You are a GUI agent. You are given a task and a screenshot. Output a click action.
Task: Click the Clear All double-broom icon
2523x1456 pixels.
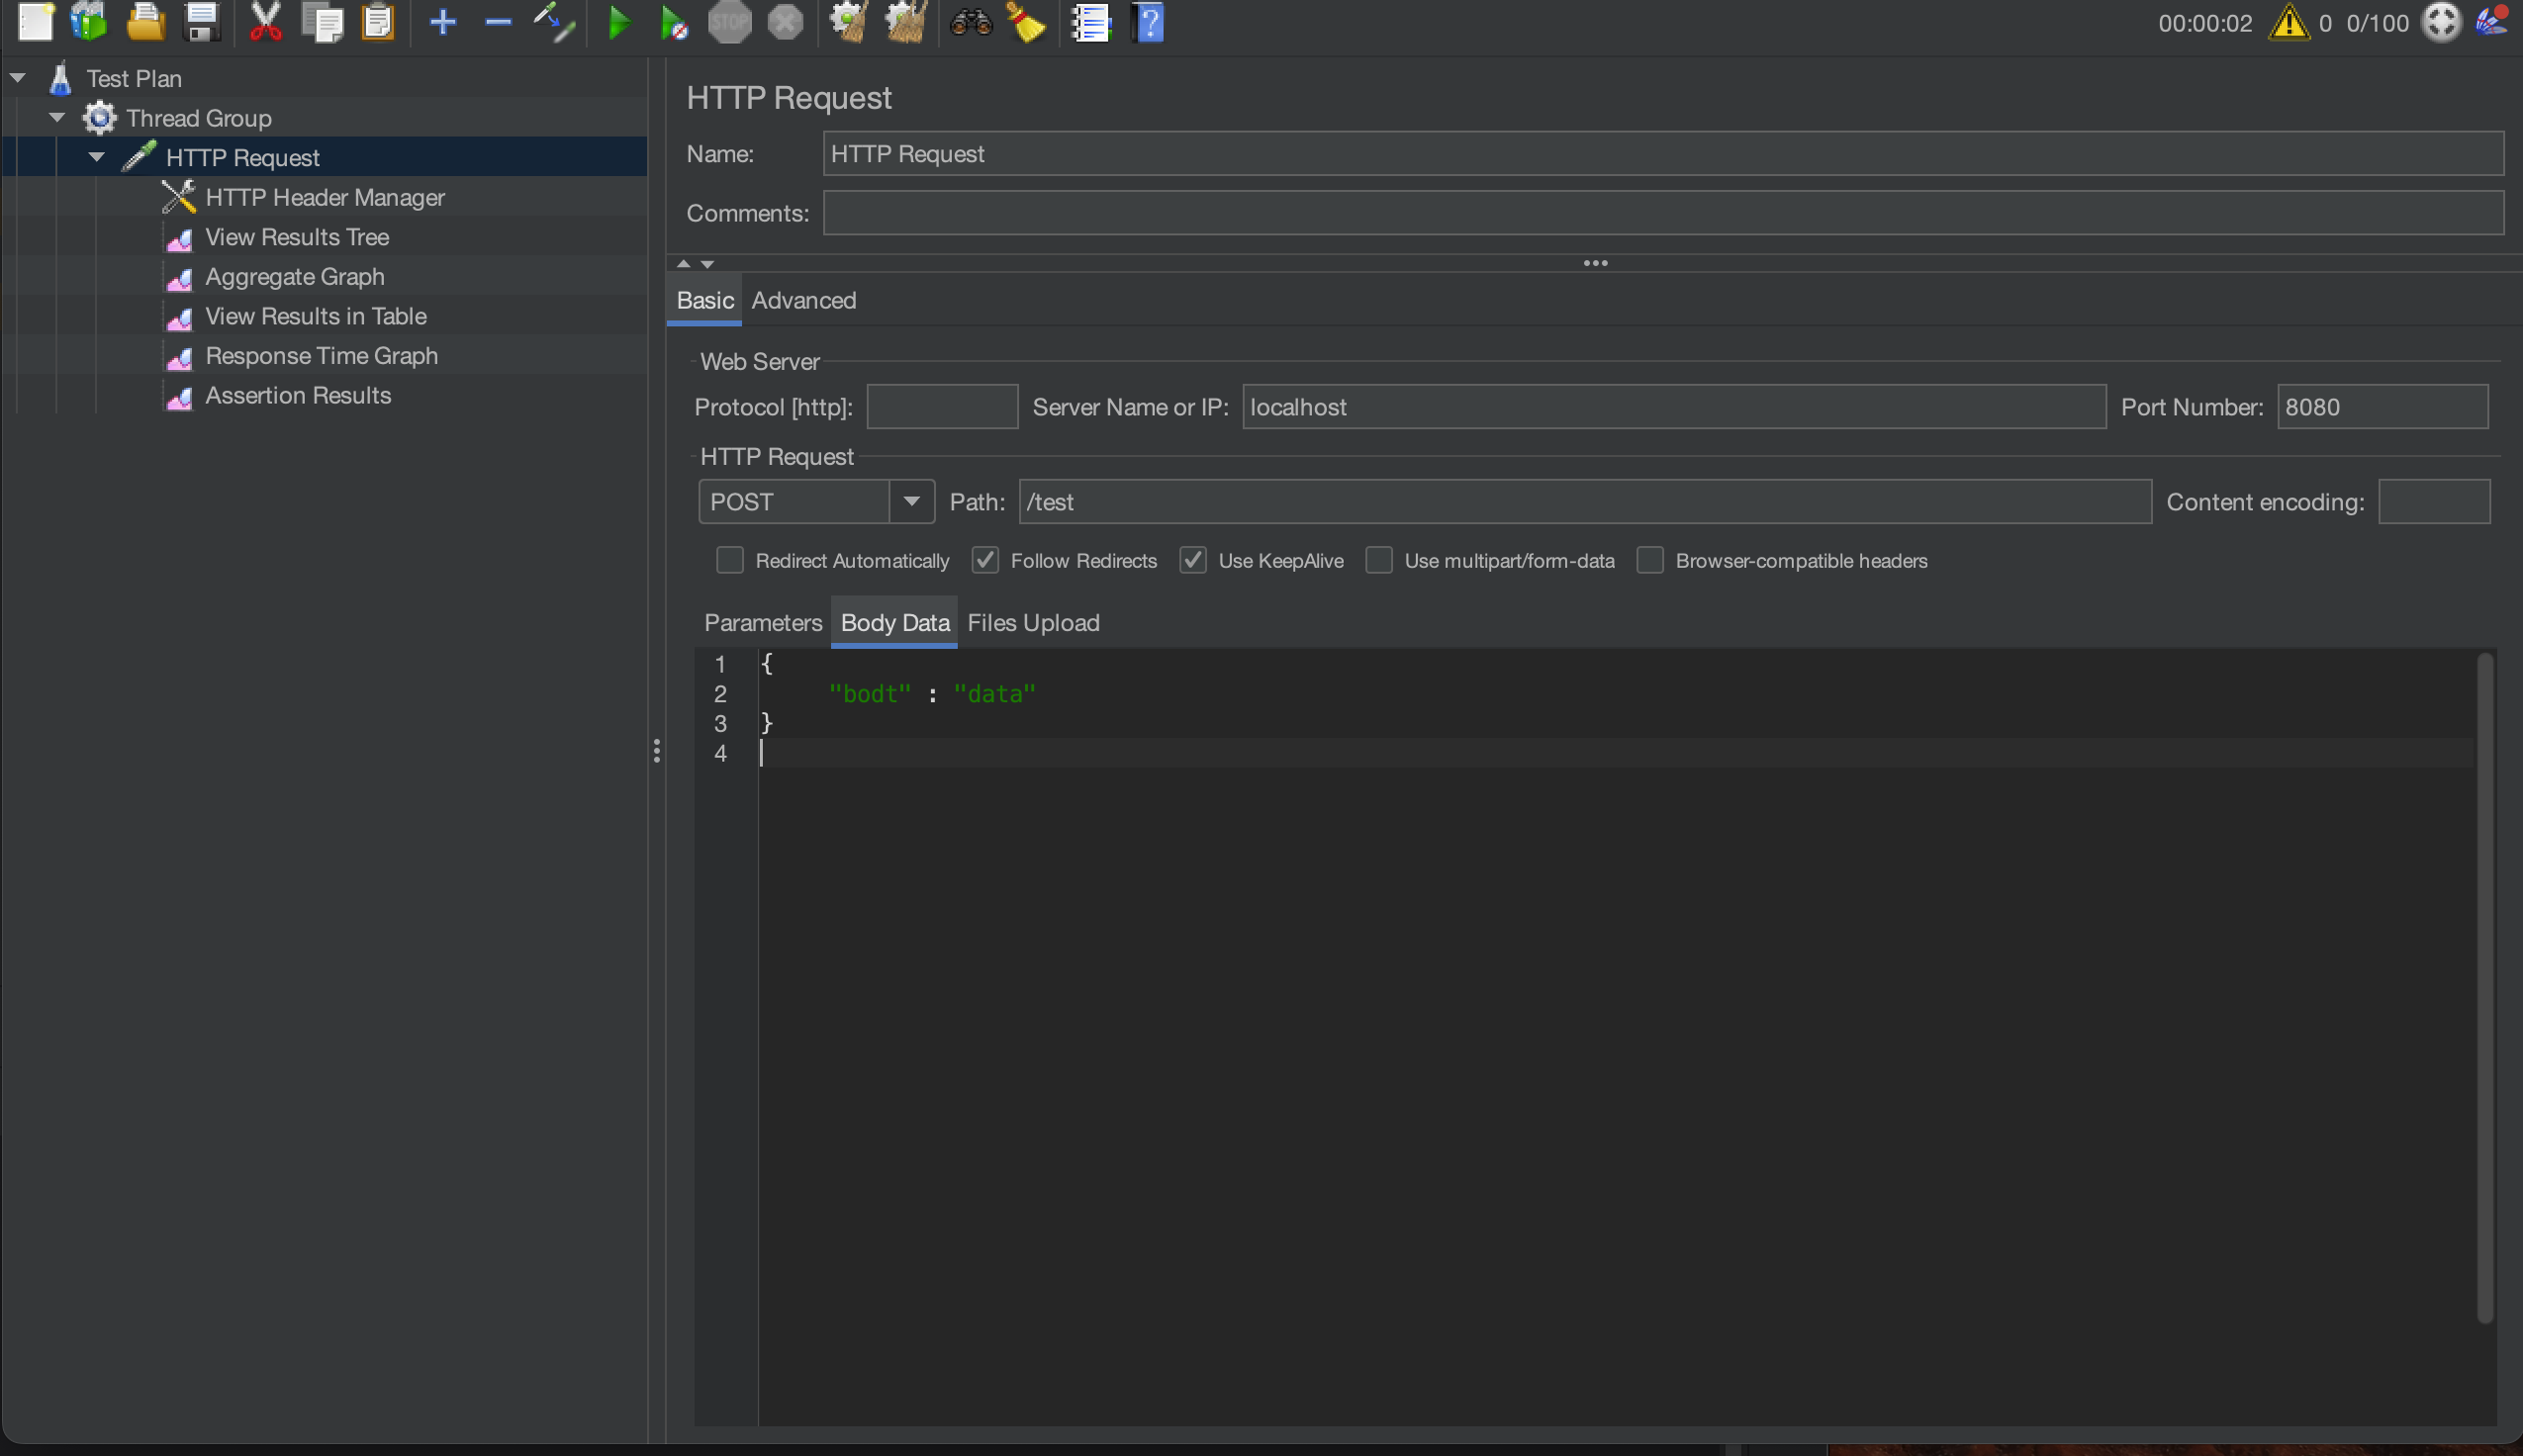click(906, 22)
